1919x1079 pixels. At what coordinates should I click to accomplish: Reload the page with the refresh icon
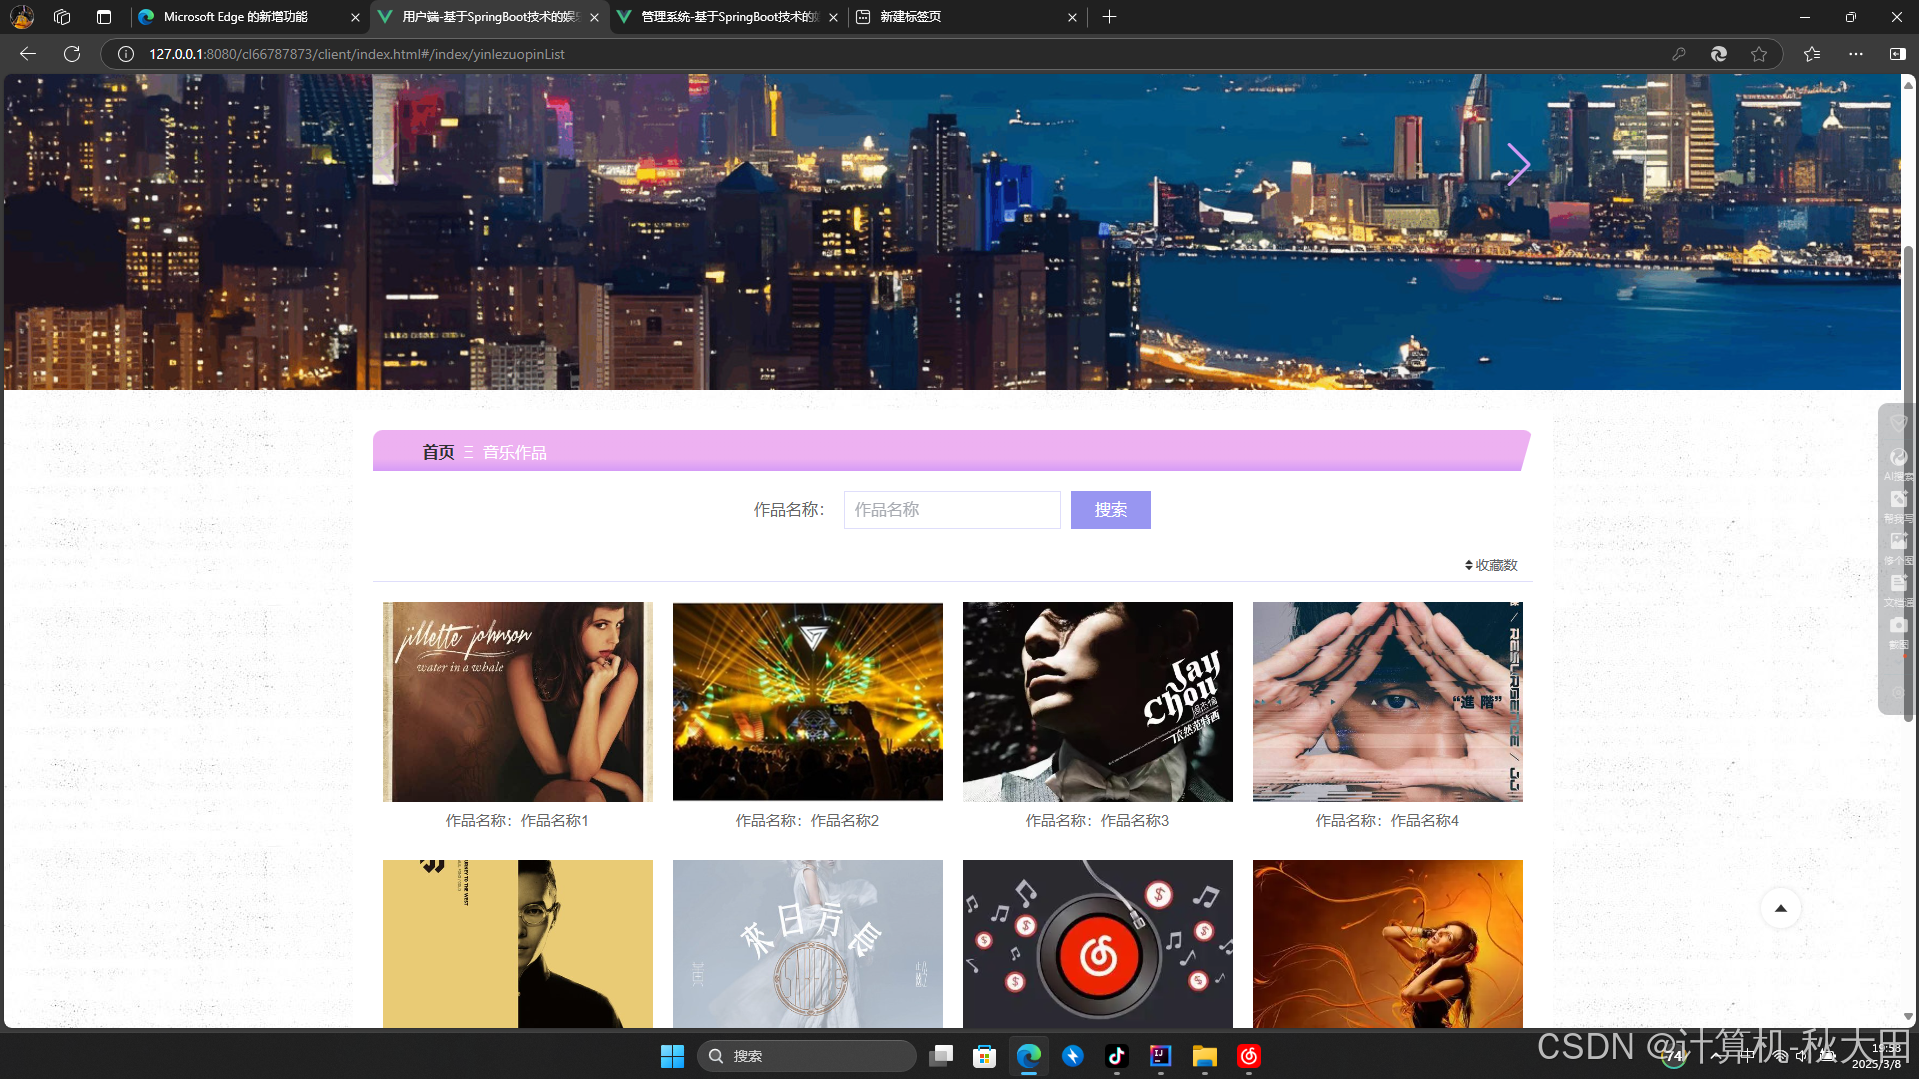pyautogui.click(x=72, y=54)
